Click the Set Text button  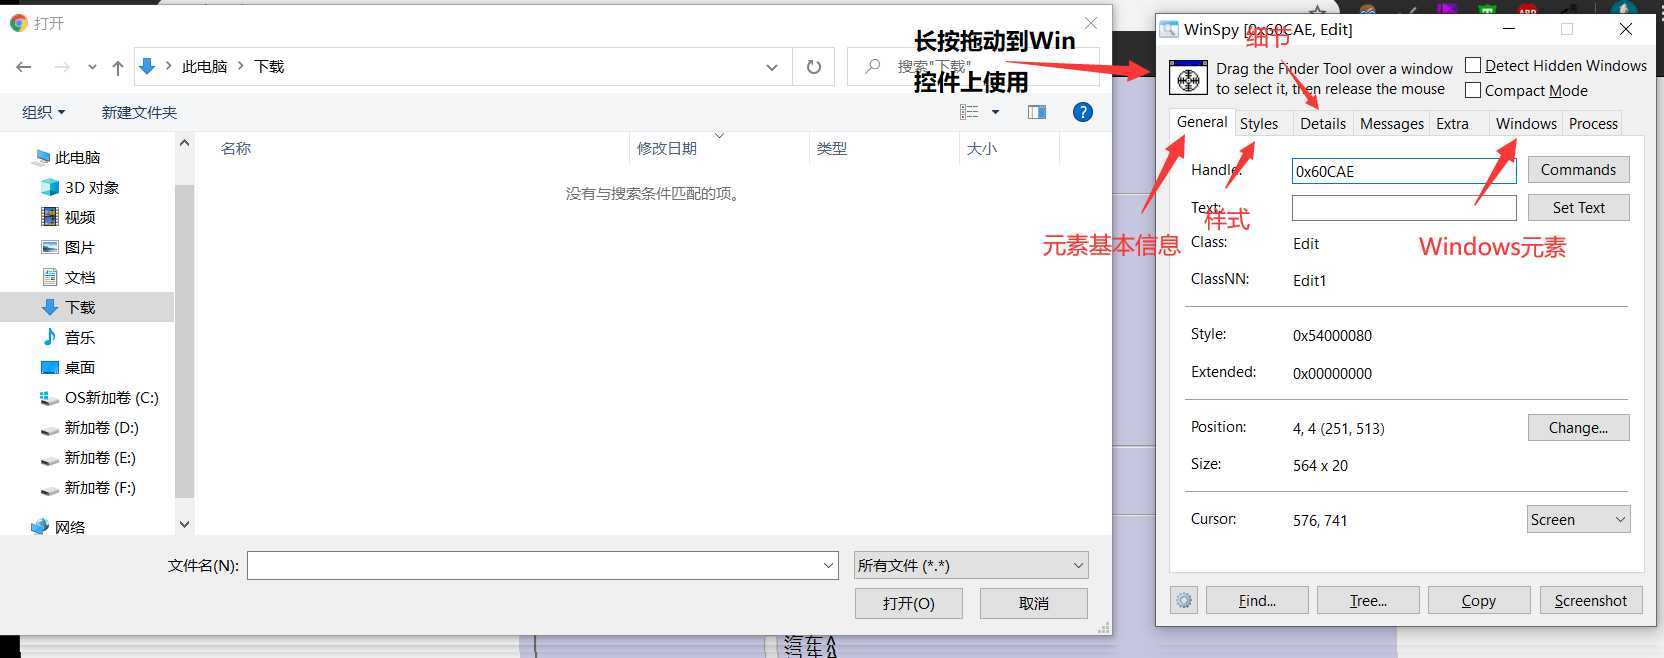point(1578,207)
